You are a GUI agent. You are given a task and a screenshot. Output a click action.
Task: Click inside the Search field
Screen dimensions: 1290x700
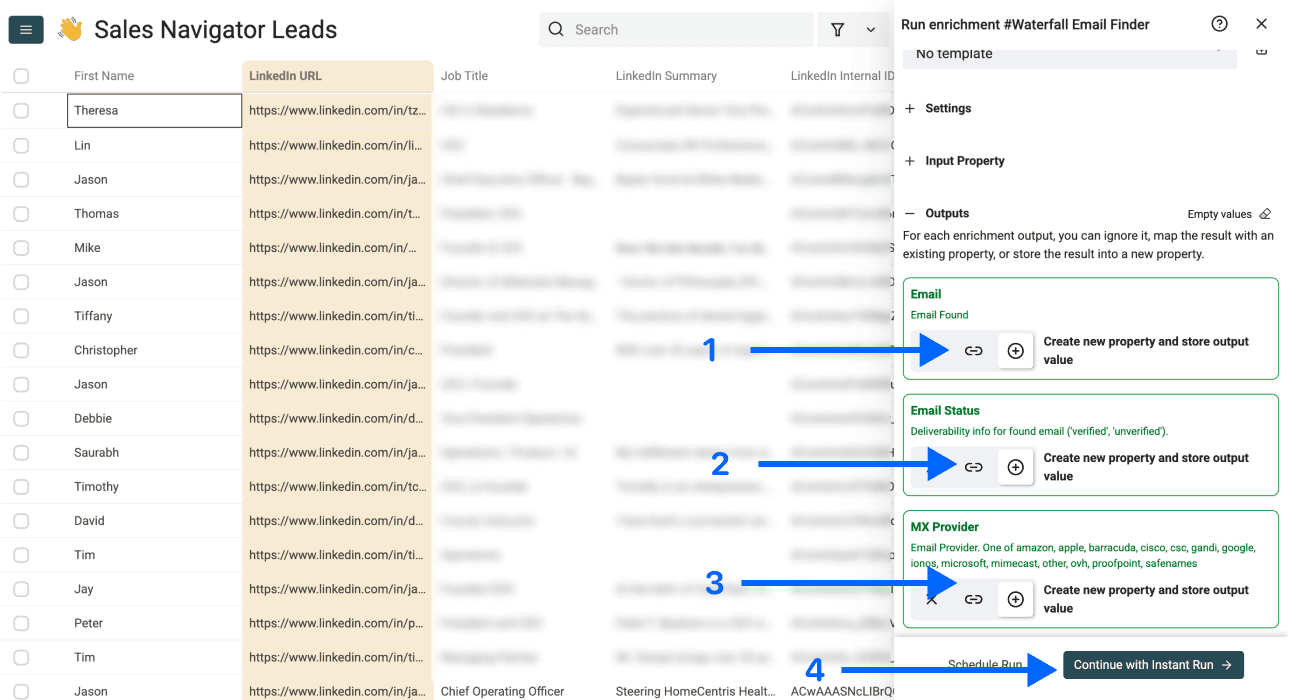676,29
